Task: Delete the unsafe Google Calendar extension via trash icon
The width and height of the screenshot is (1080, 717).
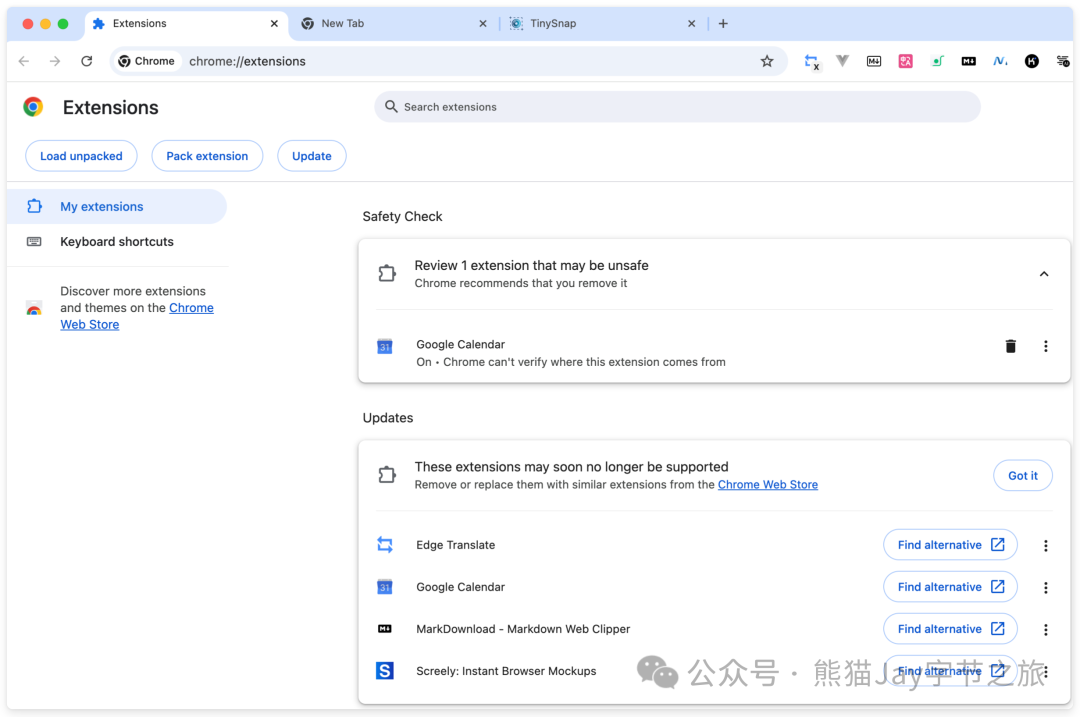Action: tap(1010, 346)
